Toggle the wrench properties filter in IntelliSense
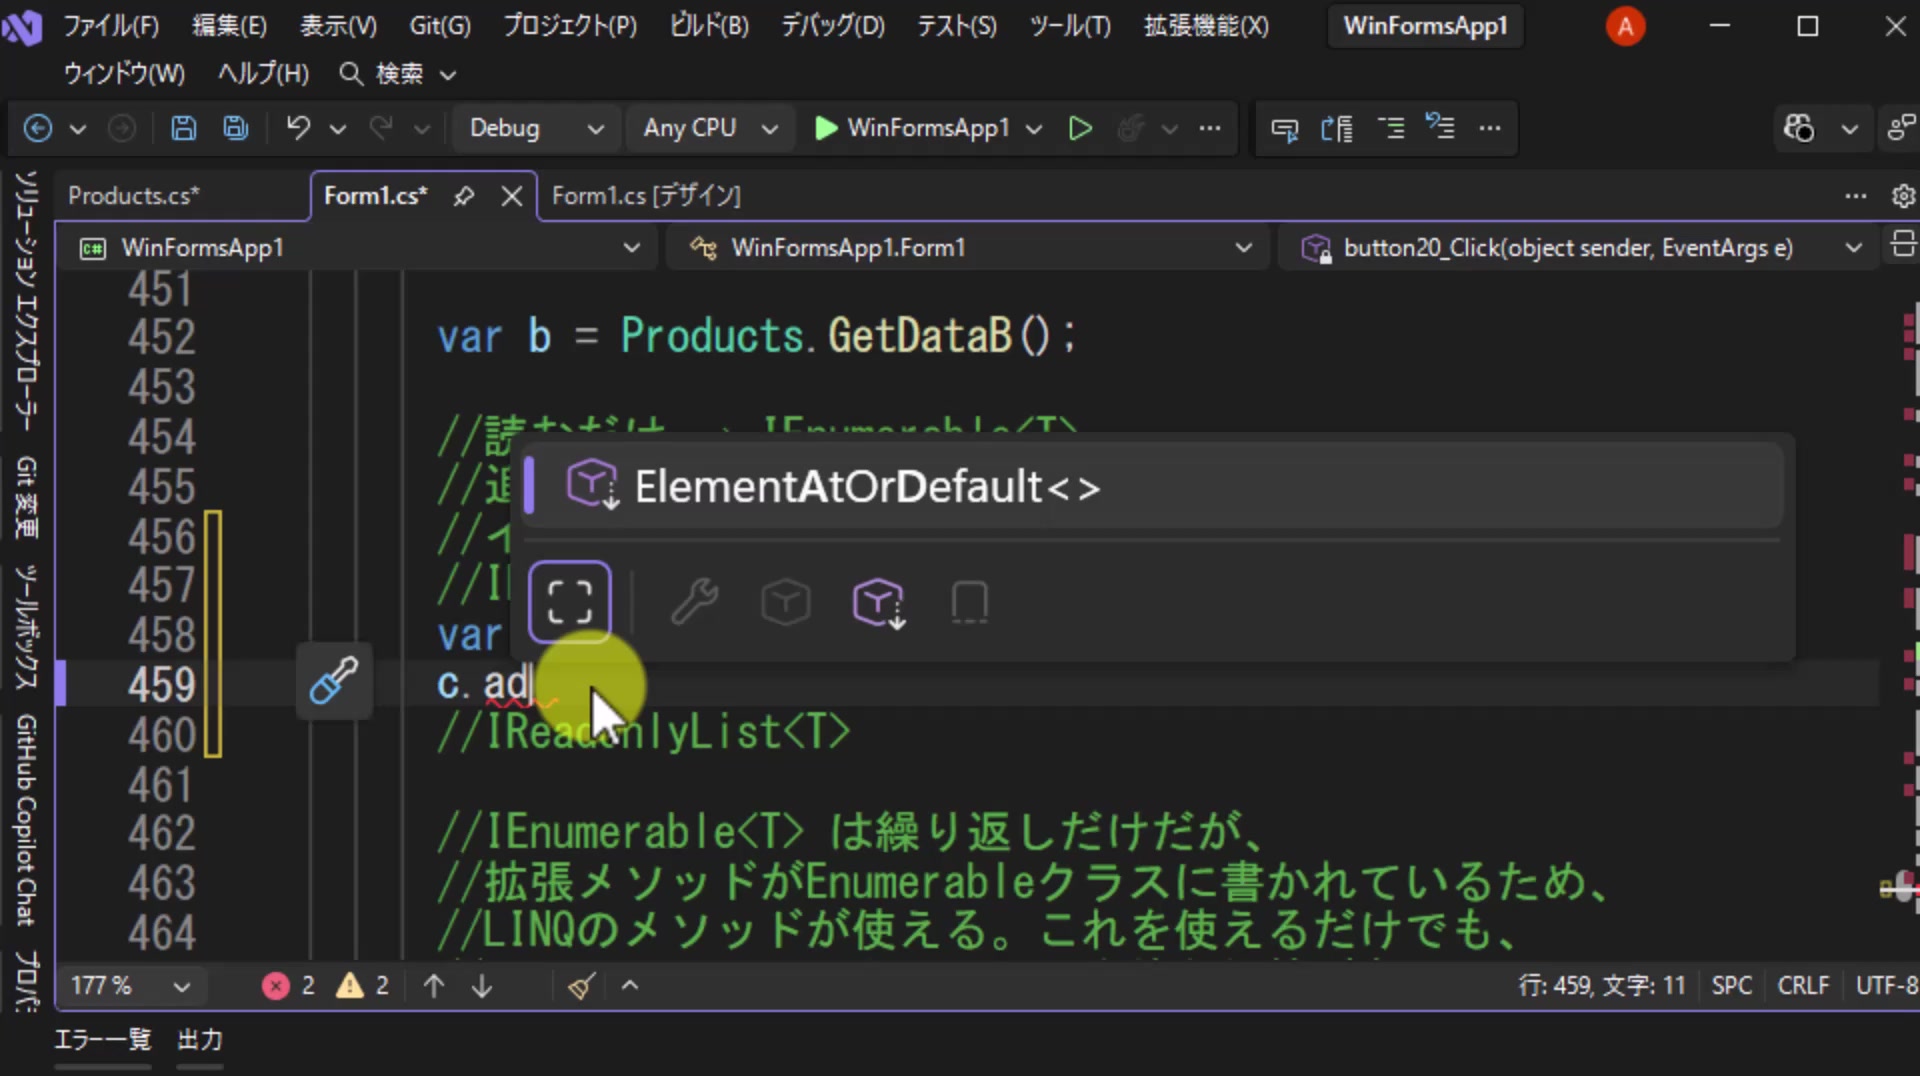1920x1076 pixels. (x=694, y=602)
